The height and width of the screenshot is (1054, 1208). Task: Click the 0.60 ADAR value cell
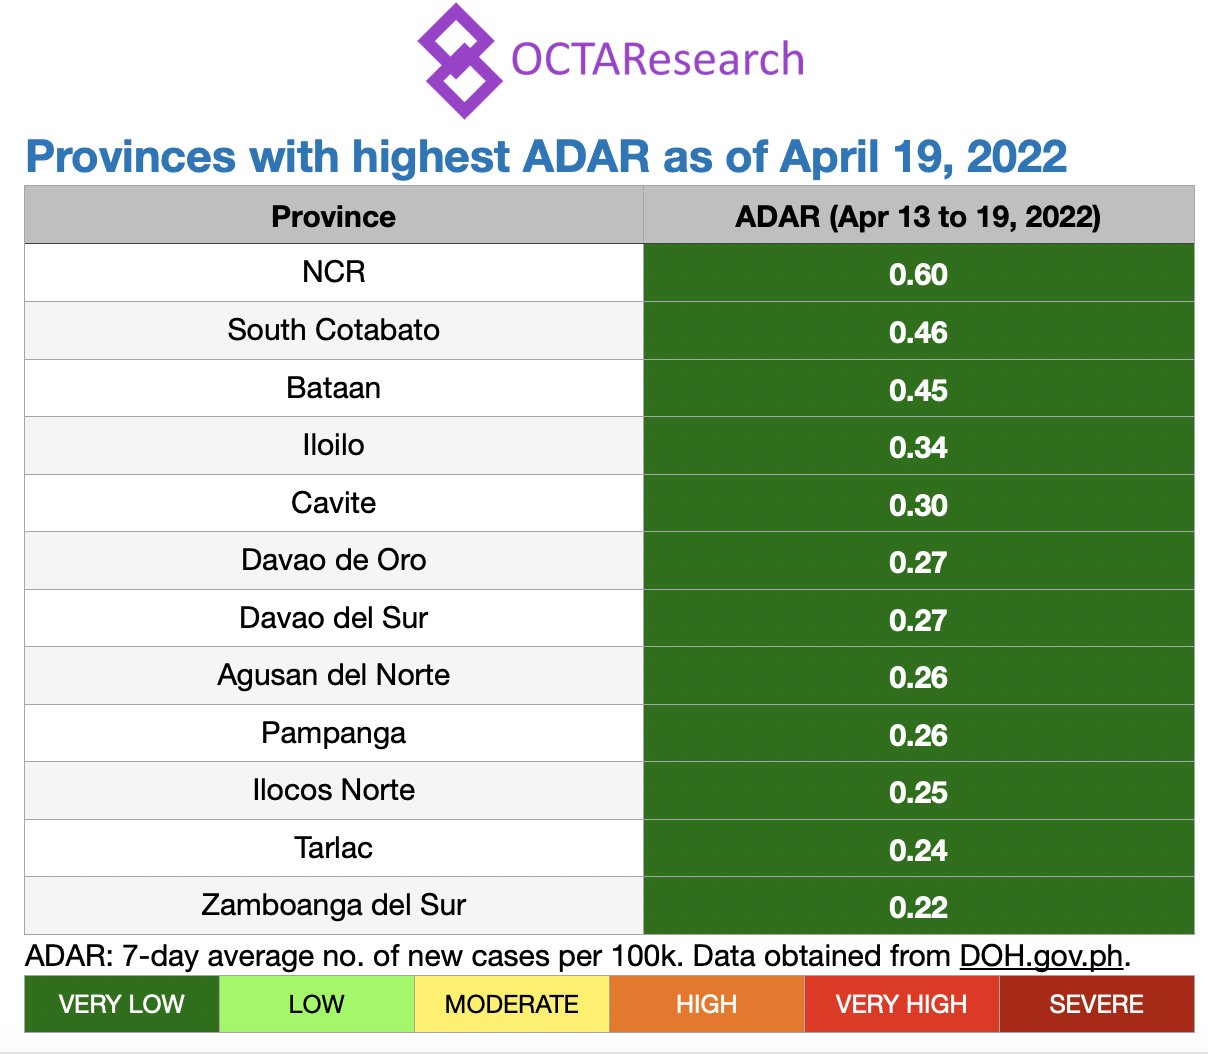click(917, 274)
